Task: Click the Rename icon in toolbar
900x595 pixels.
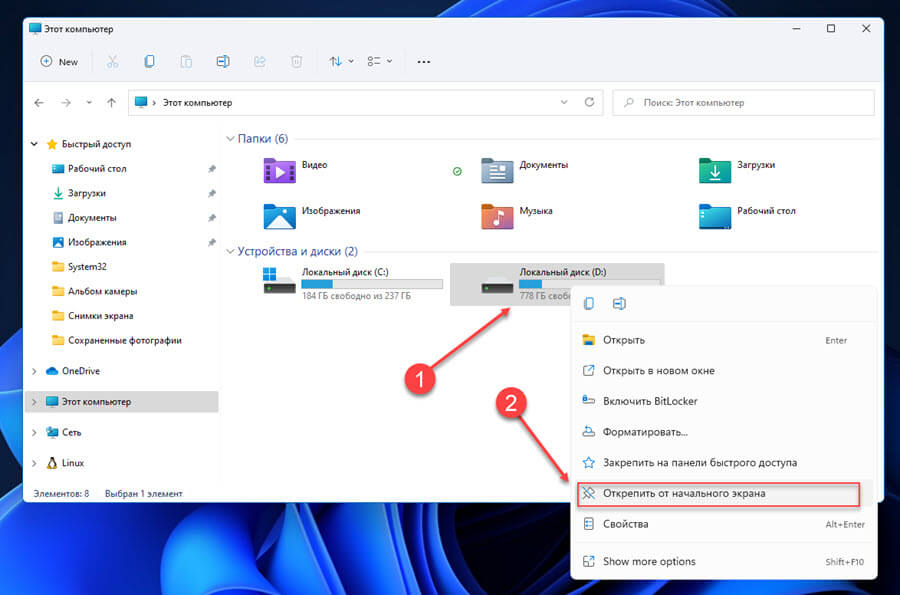Action: click(x=223, y=61)
